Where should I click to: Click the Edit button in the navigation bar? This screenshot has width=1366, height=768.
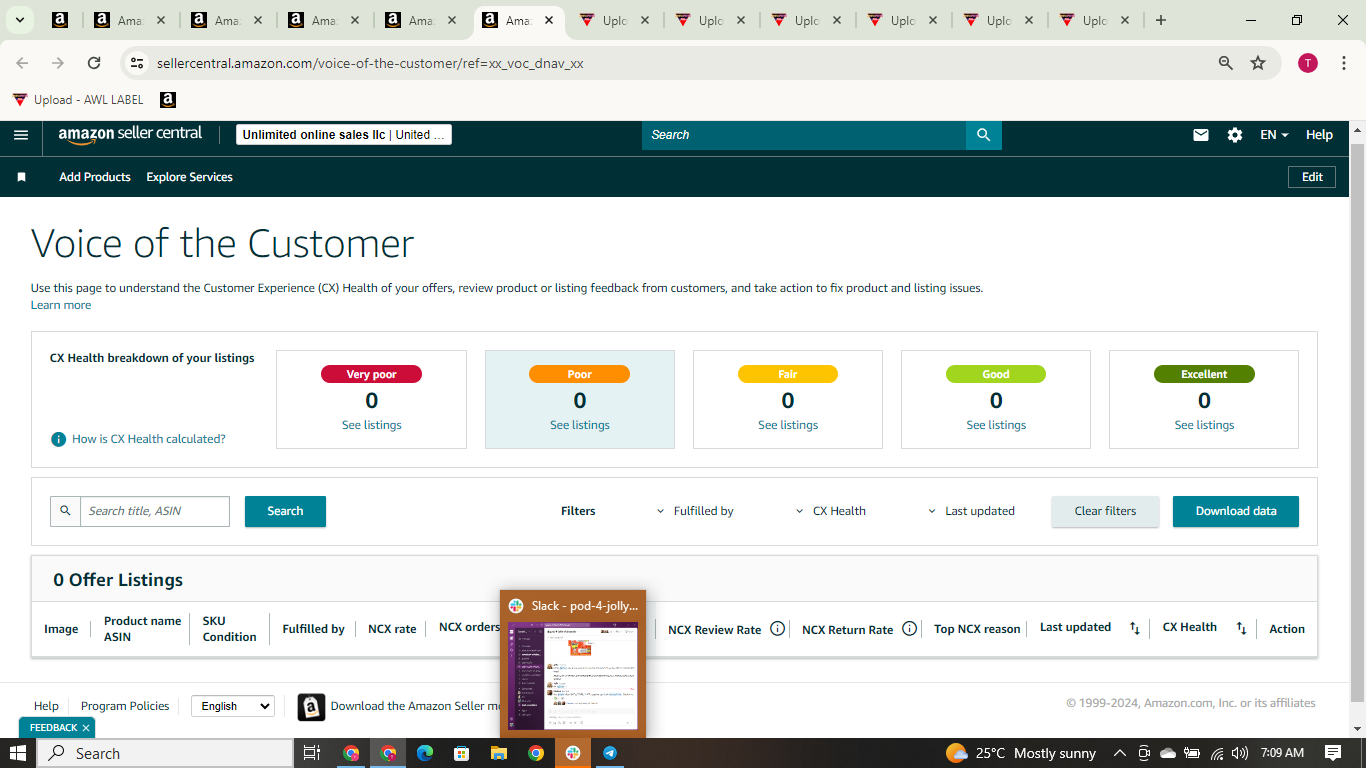[1312, 177]
